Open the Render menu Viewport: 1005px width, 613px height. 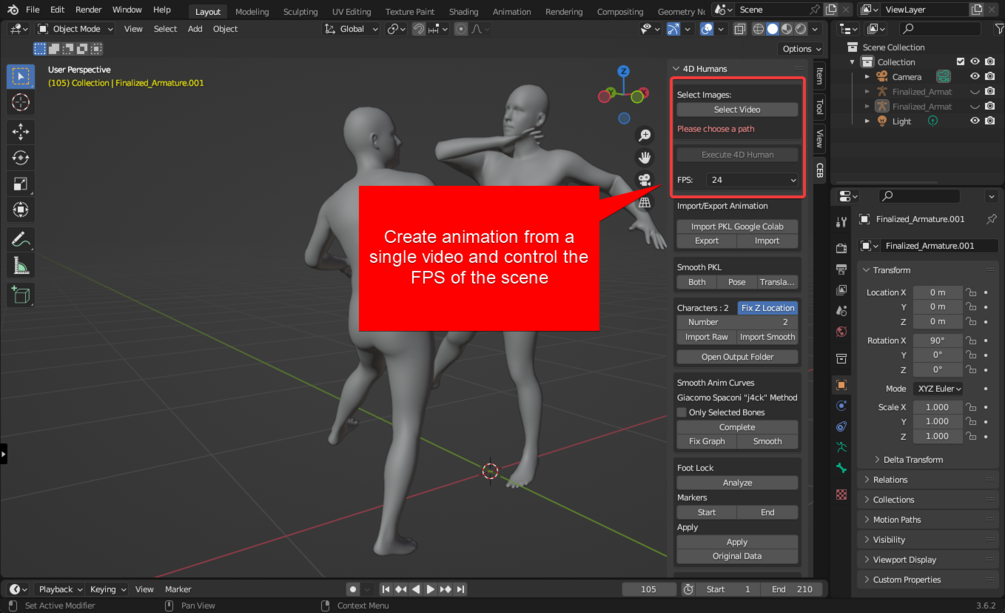point(88,10)
